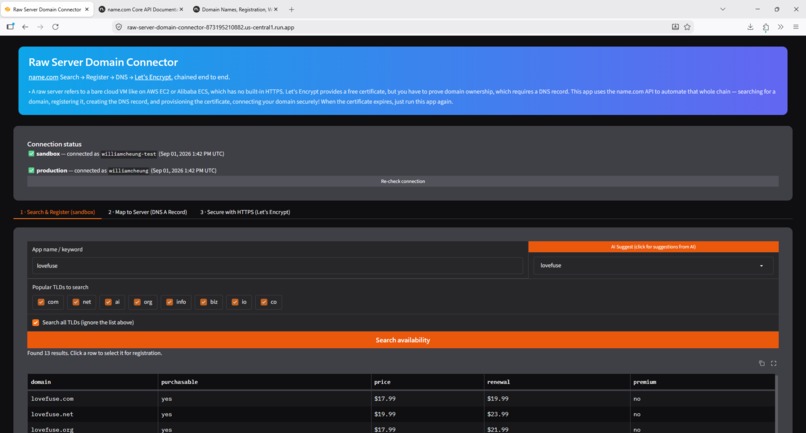This screenshot has width=806, height=433.
Task: Open a new browser tab
Action: tap(291, 9)
